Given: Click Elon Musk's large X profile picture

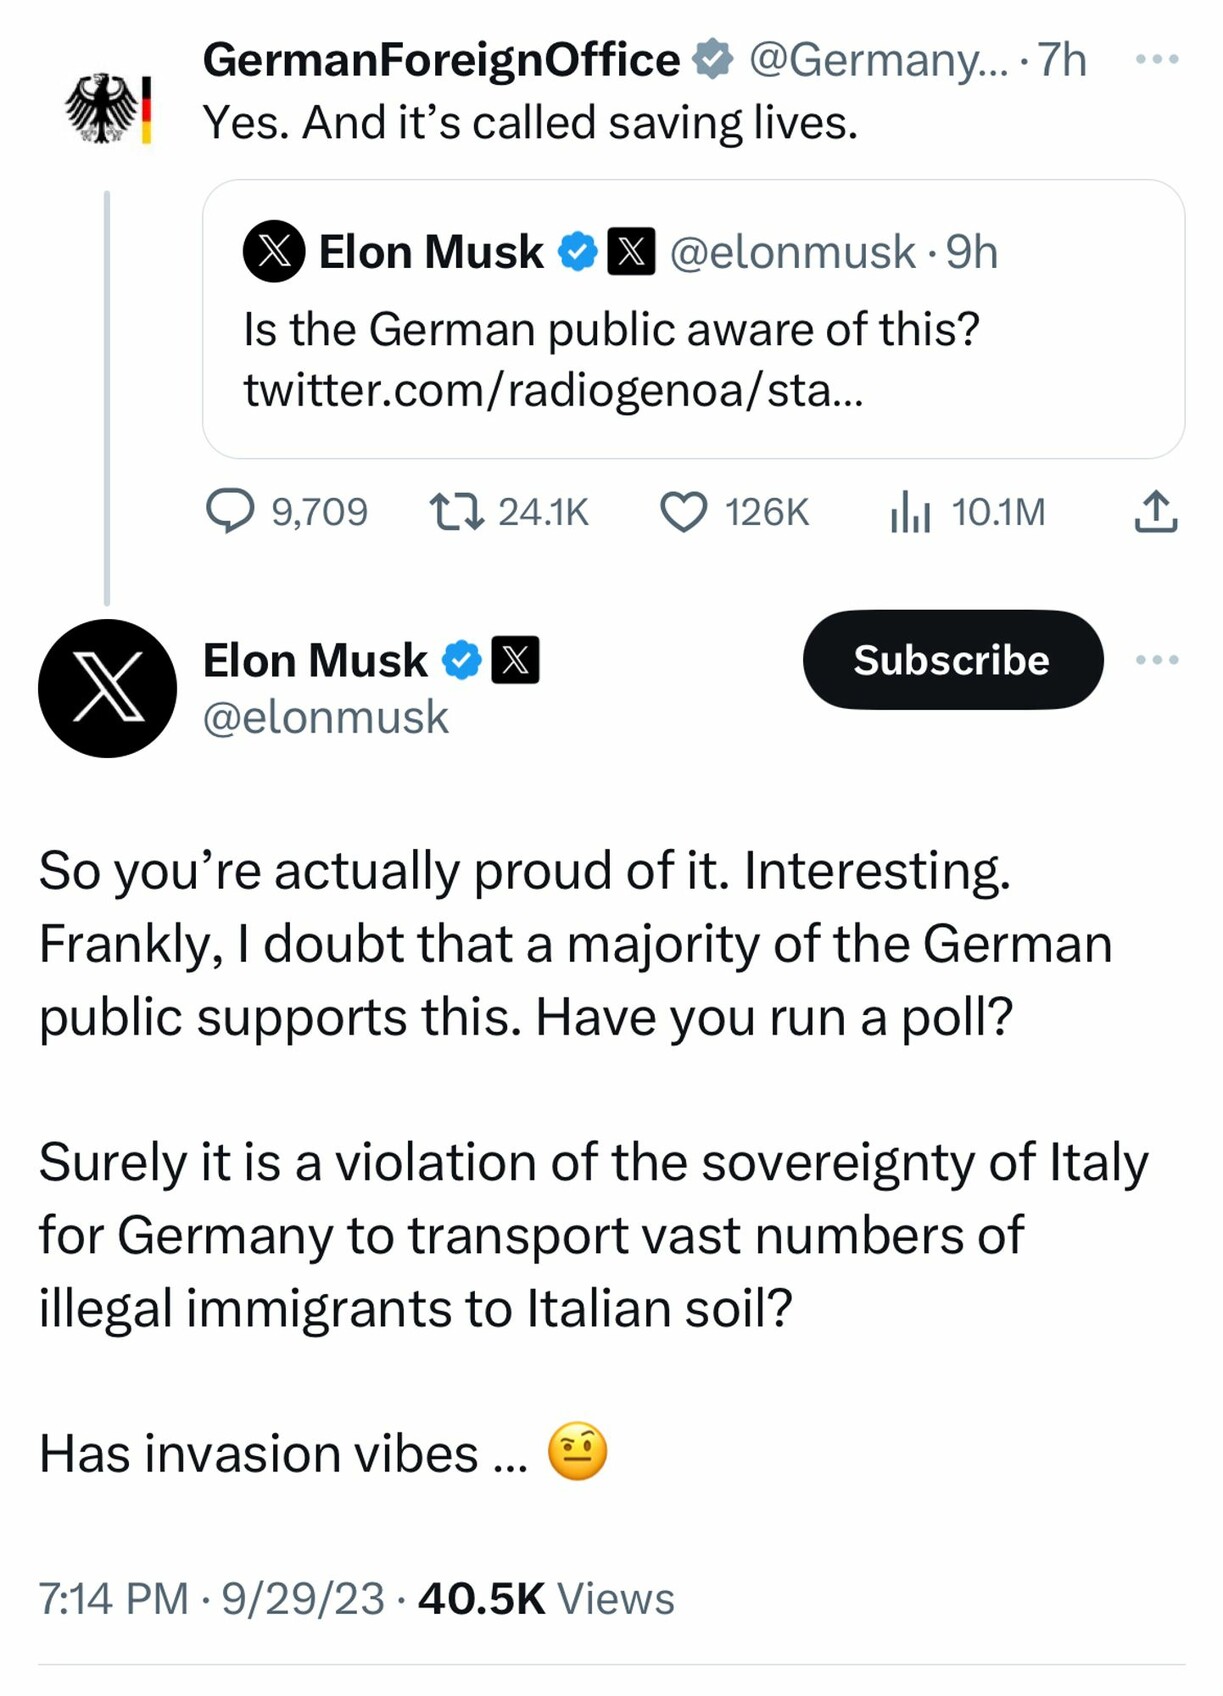Looking at the screenshot, I should (x=107, y=688).
